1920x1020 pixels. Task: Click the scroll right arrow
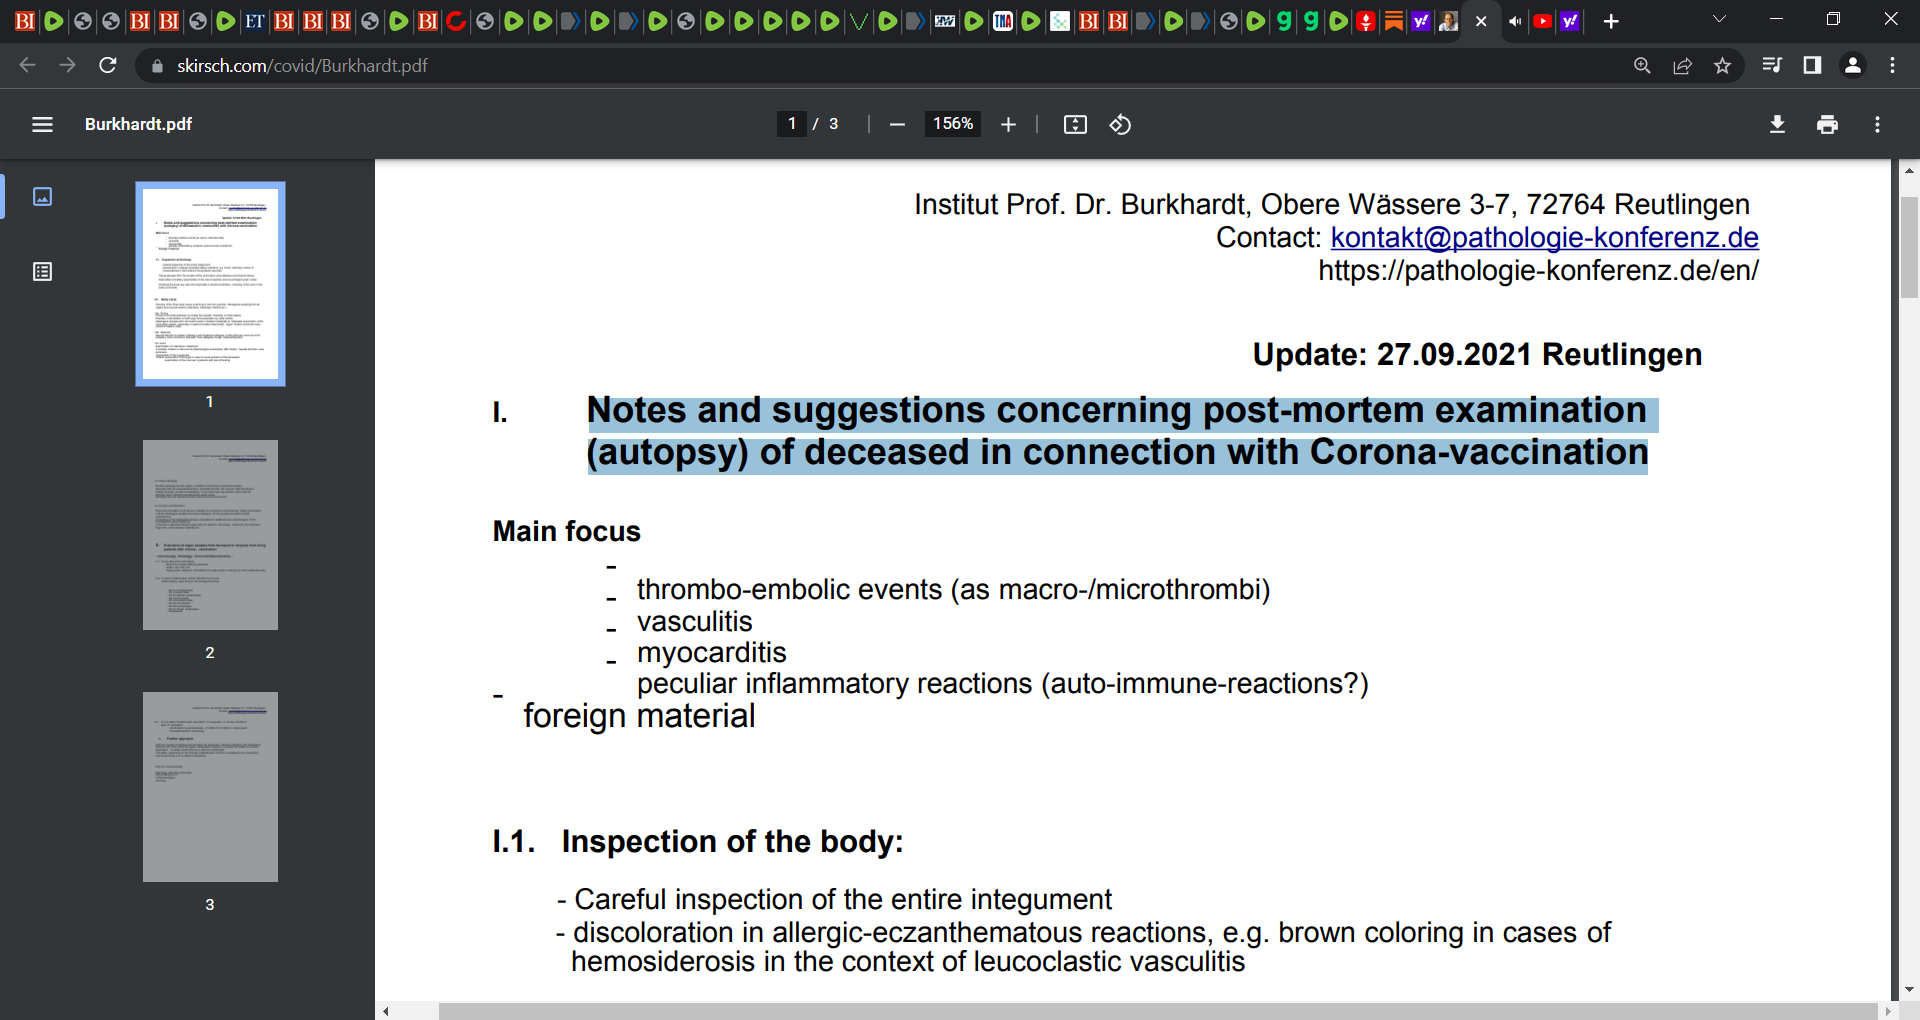click(1888, 1011)
